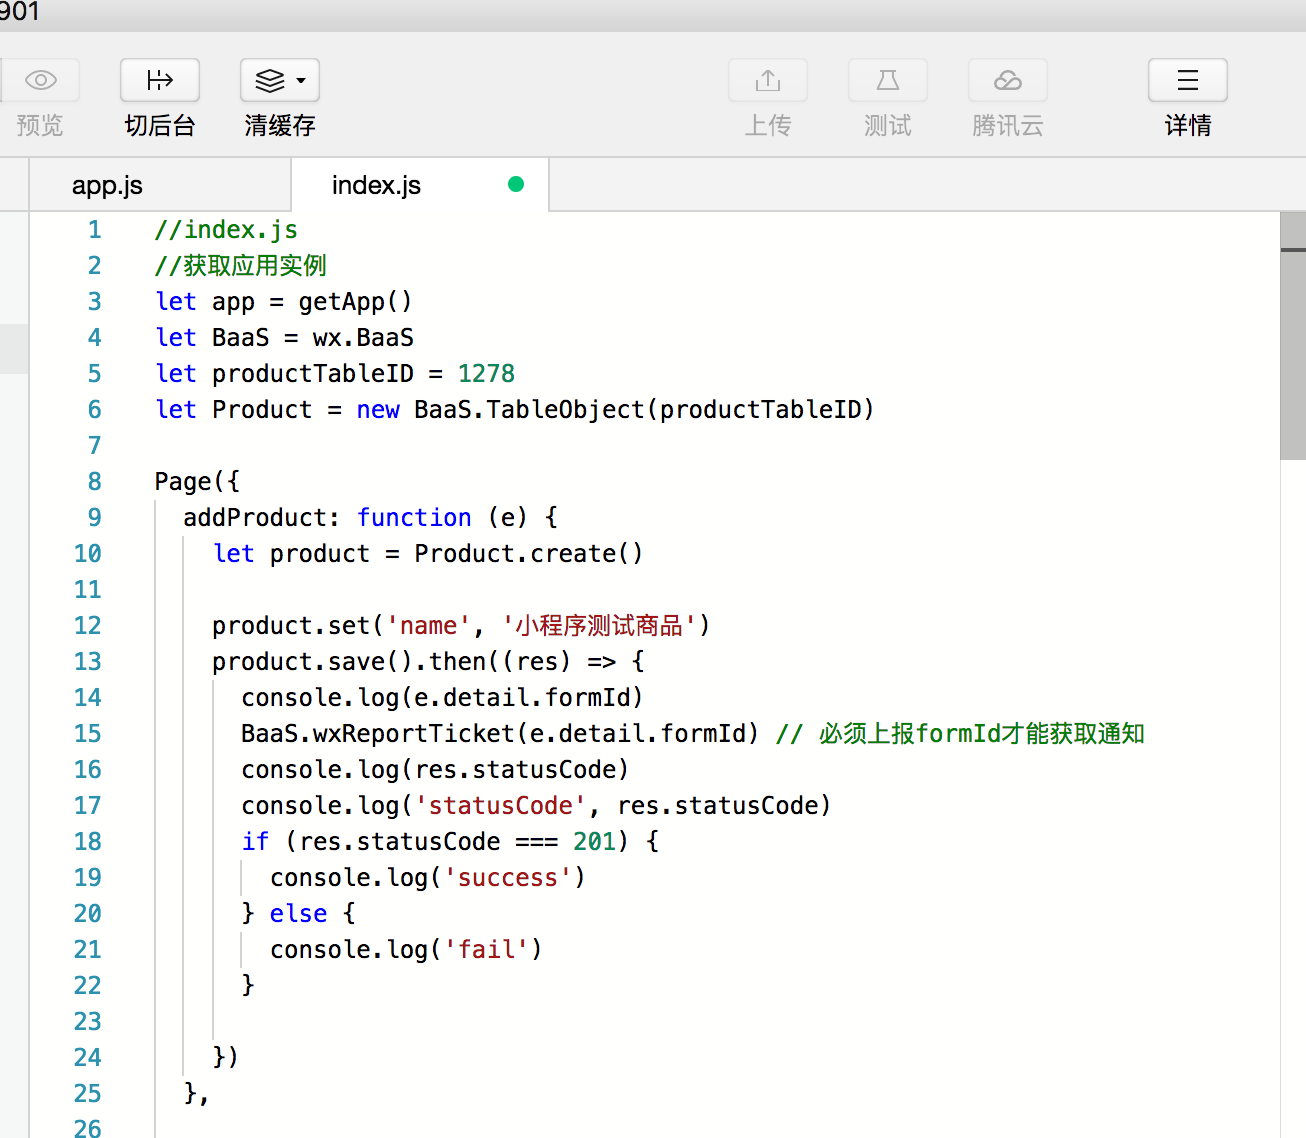
Task: Click the 清缓存 layers icon
Action: pyautogui.click(x=270, y=80)
